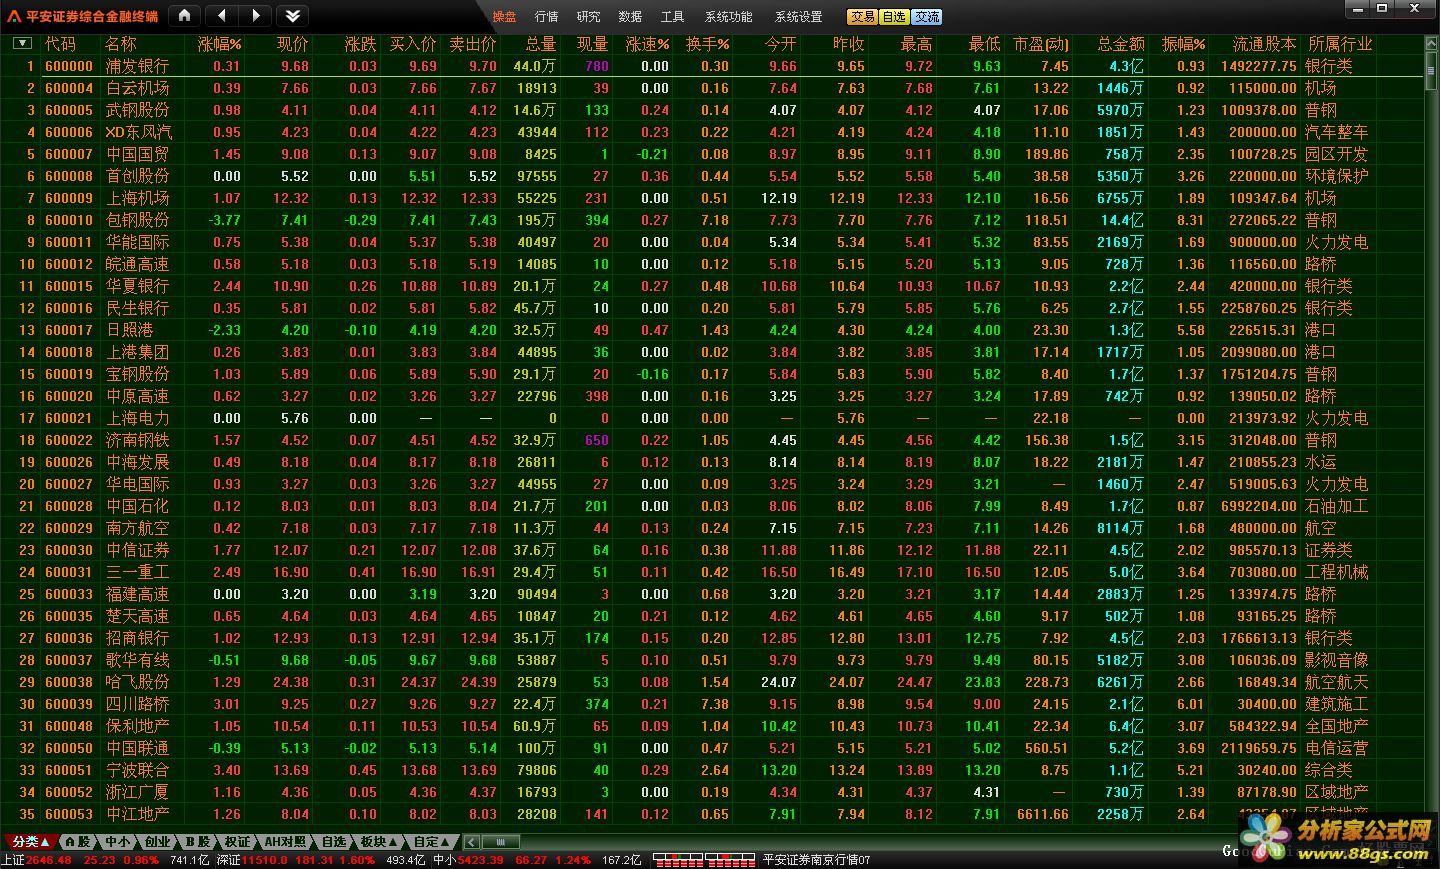Switch to the 创业 tab
The height and width of the screenshot is (869, 1440).
(157, 842)
